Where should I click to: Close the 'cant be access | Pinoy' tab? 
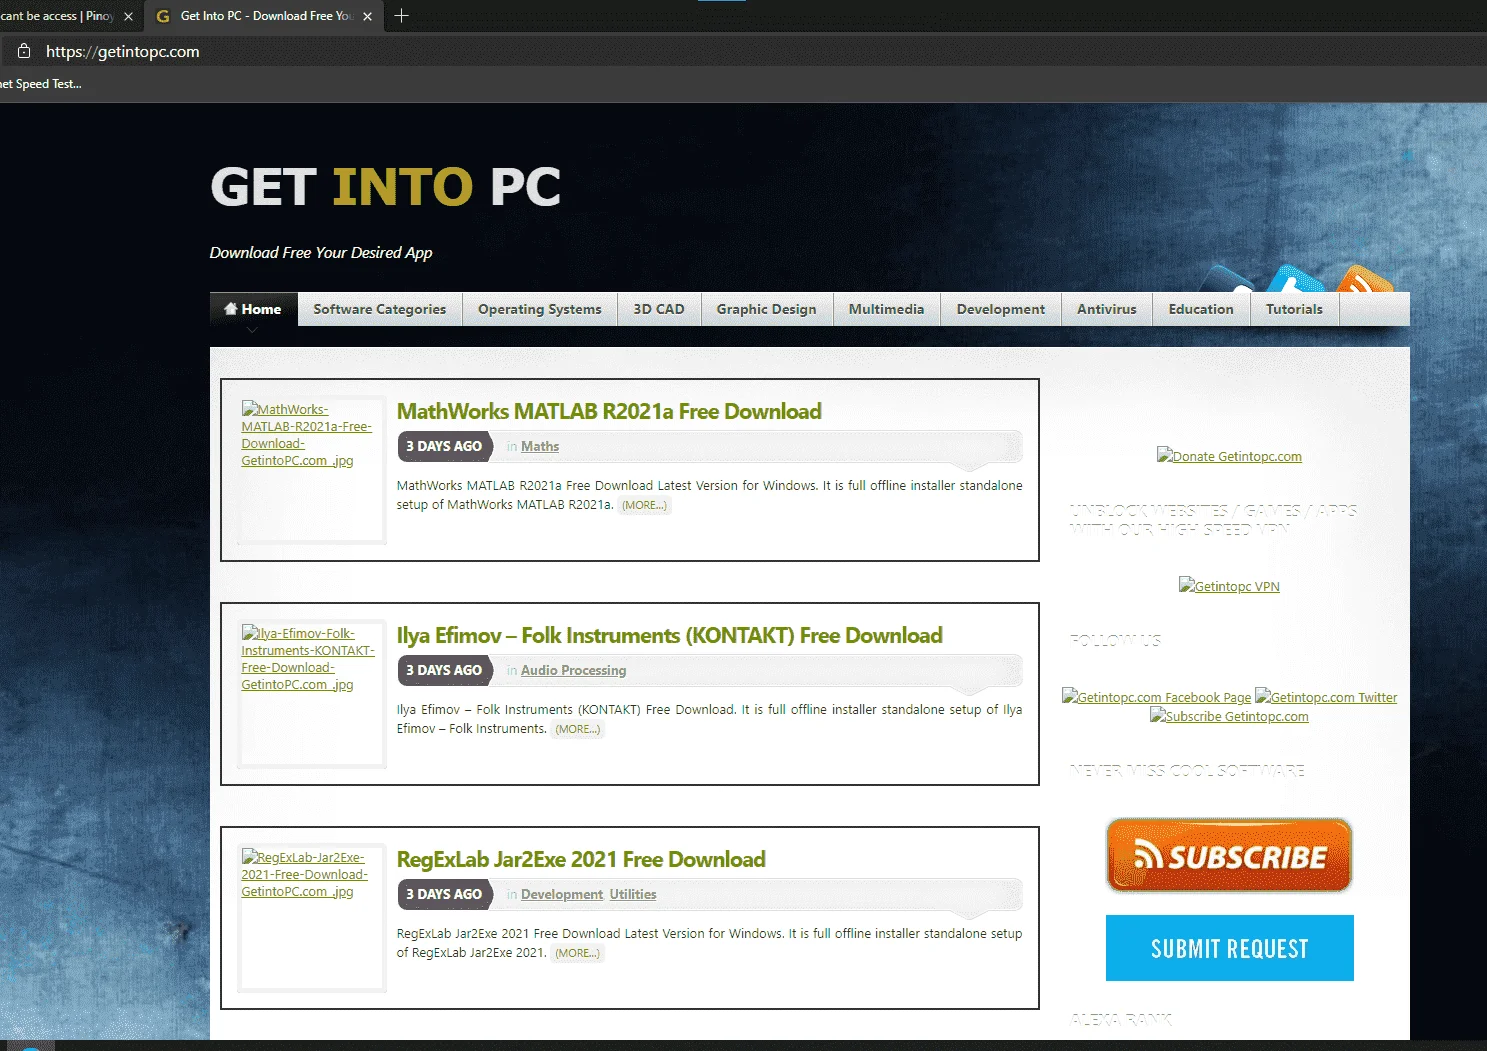128,16
